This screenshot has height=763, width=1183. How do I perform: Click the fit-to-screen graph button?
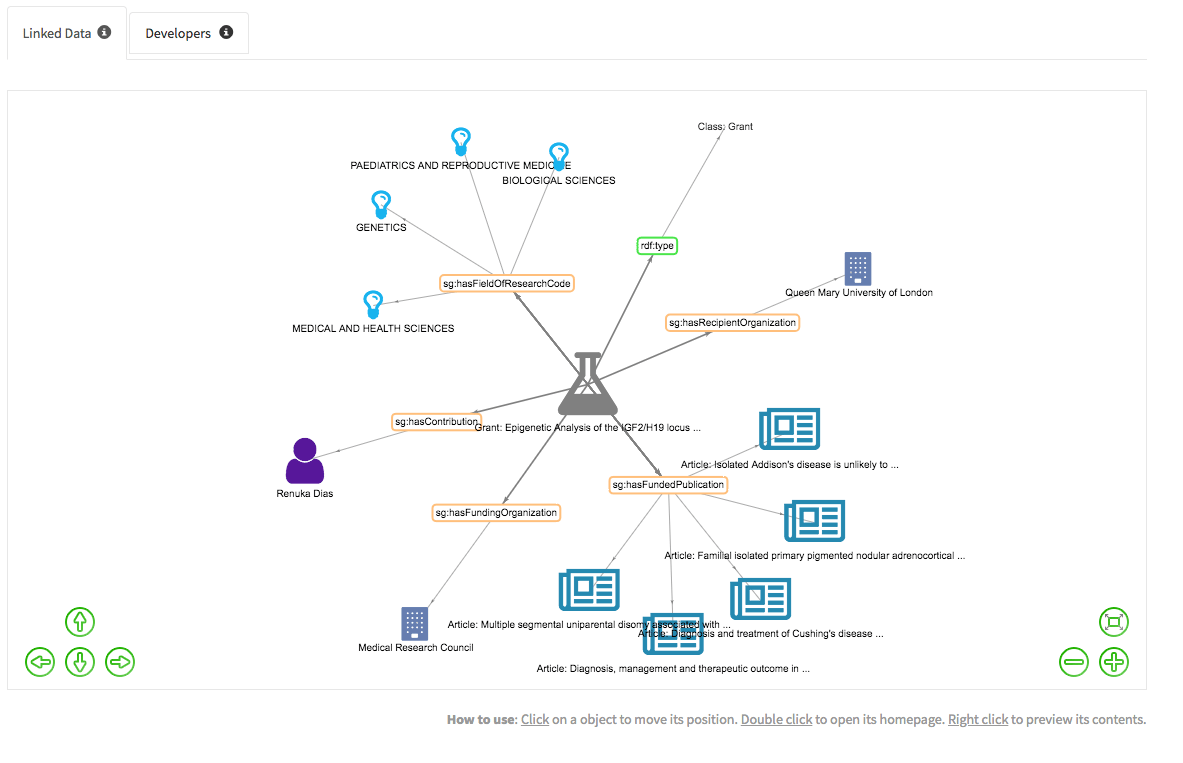click(1113, 622)
